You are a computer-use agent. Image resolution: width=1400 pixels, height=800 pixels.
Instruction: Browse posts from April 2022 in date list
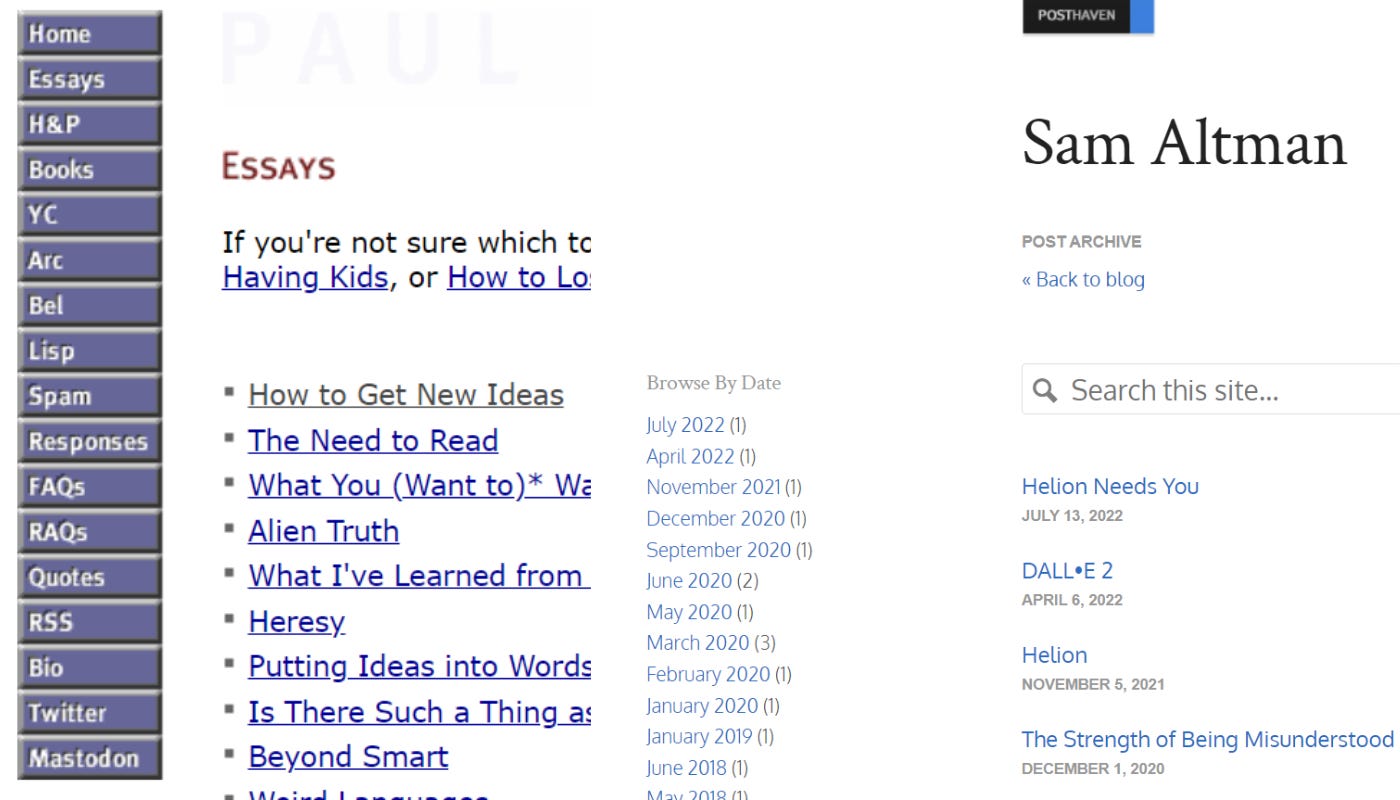(x=690, y=456)
